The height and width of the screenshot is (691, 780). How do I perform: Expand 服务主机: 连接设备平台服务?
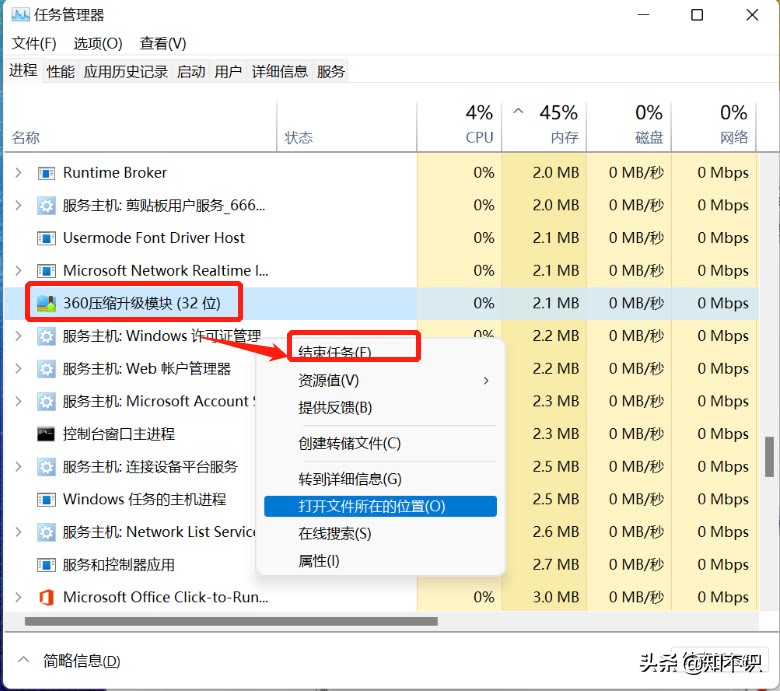[x=18, y=467]
